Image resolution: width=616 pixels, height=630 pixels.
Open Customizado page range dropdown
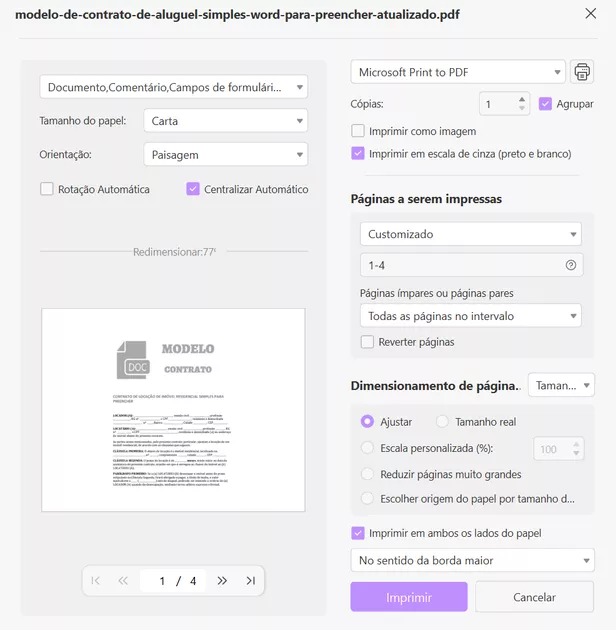coord(470,234)
